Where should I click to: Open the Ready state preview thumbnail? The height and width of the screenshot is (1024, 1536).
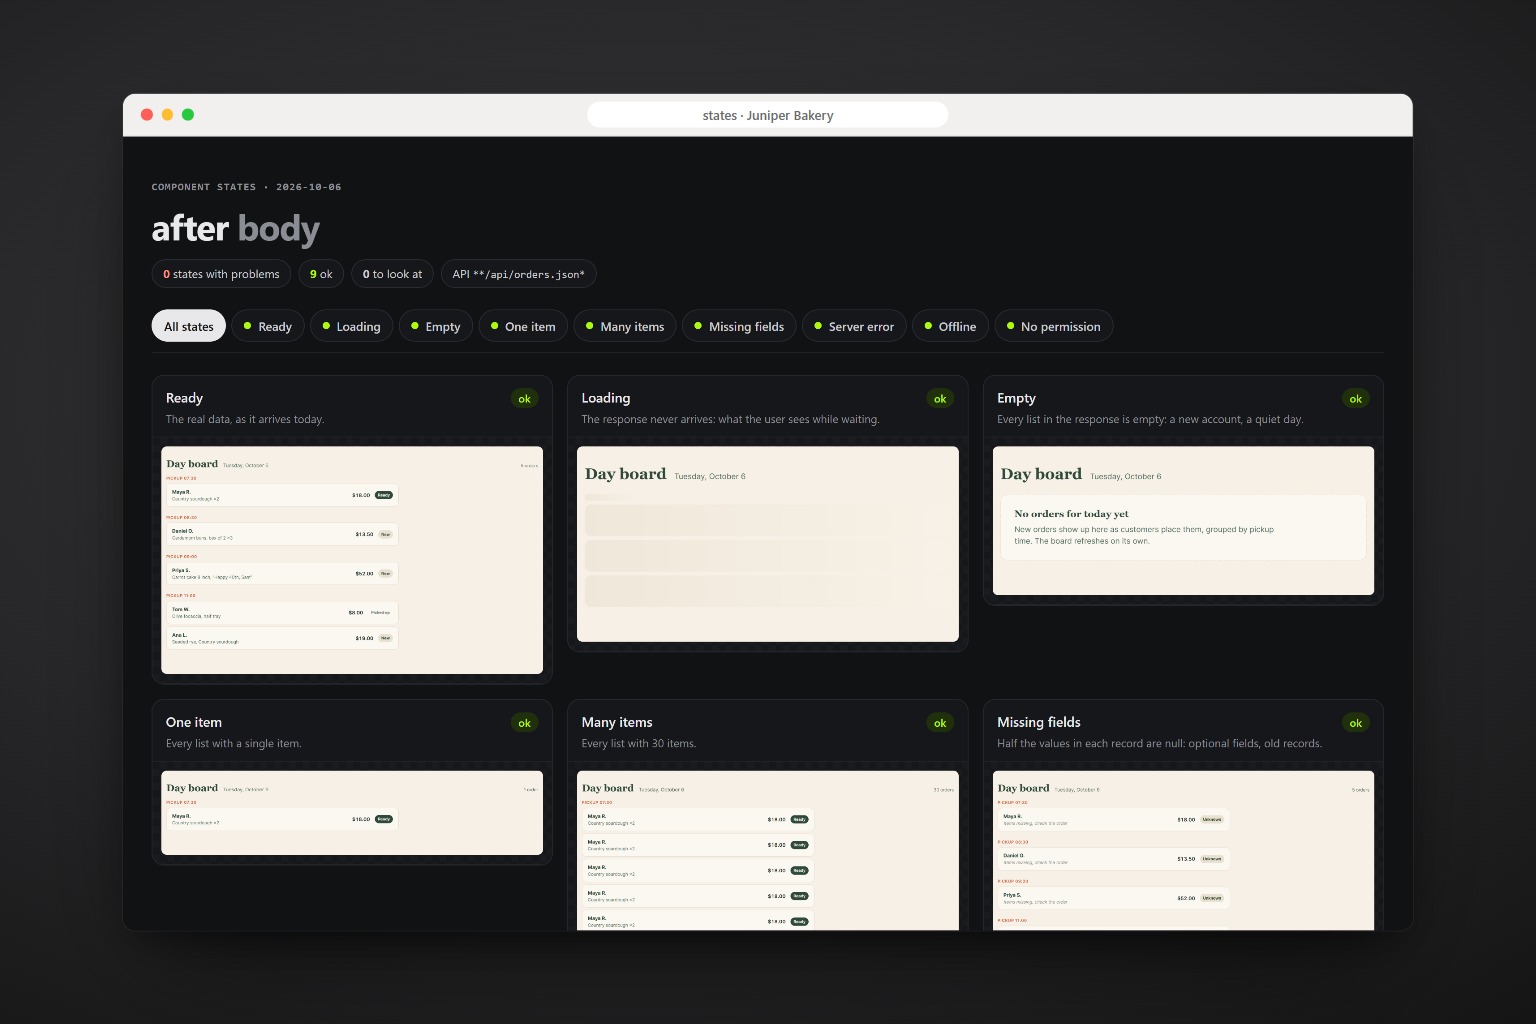click(x=352, y=560)
